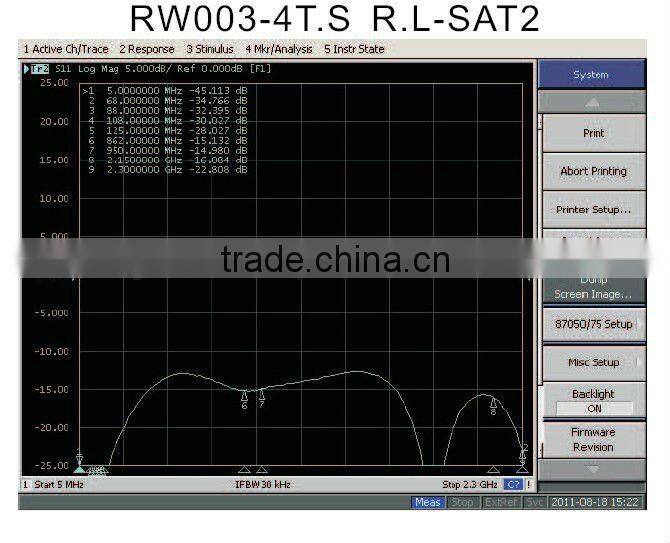Click the marker 8 triangle on the frequency axis
Screen dimensions: 670x543
coord(493,470)
